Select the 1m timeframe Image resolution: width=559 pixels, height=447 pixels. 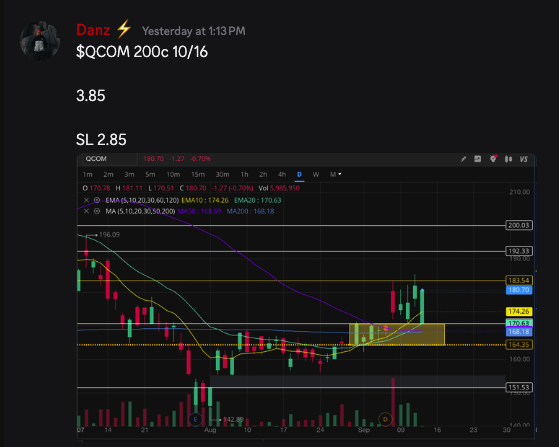tap(87, 174)
